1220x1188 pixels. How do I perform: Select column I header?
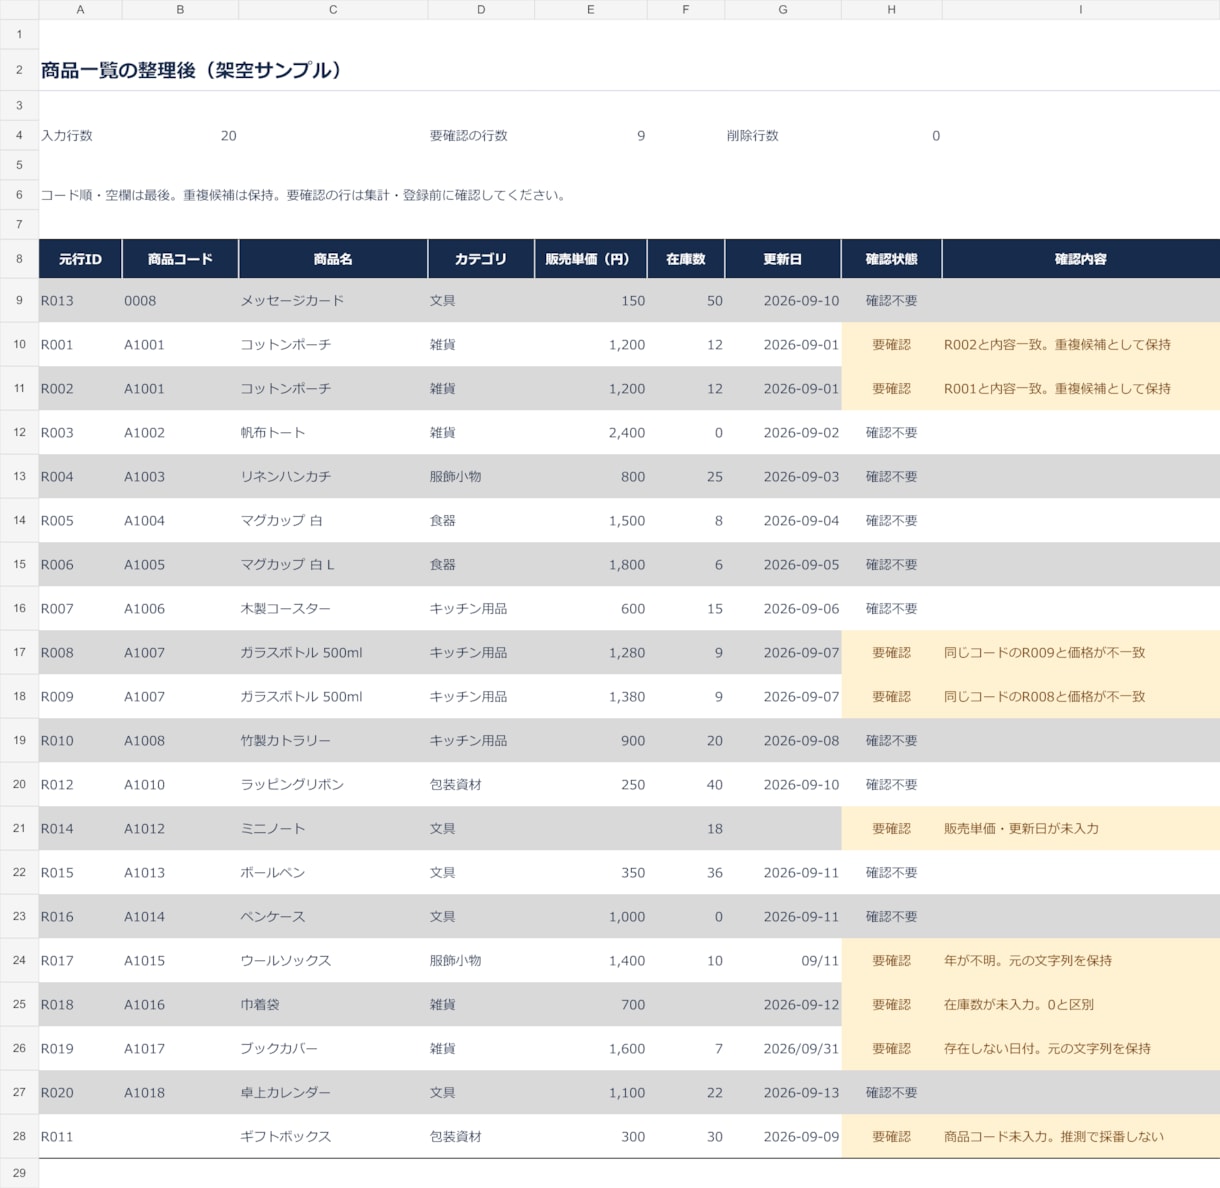1081,9
